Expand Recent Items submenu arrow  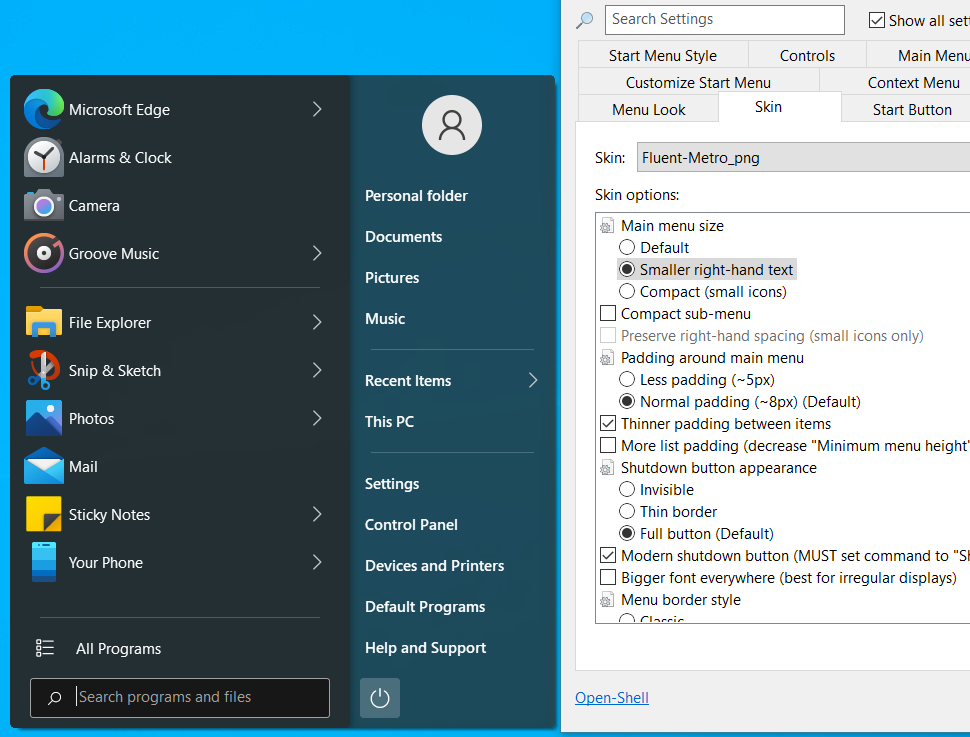point(533,381)
